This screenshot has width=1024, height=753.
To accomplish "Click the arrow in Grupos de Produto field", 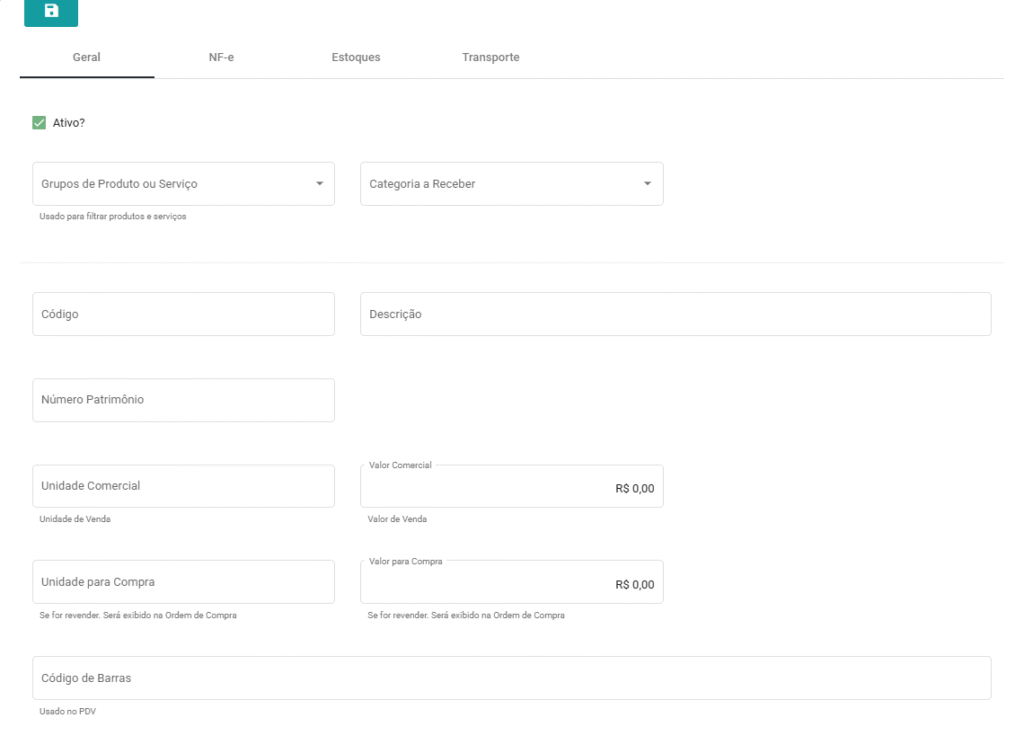I will tap(319, 184).
